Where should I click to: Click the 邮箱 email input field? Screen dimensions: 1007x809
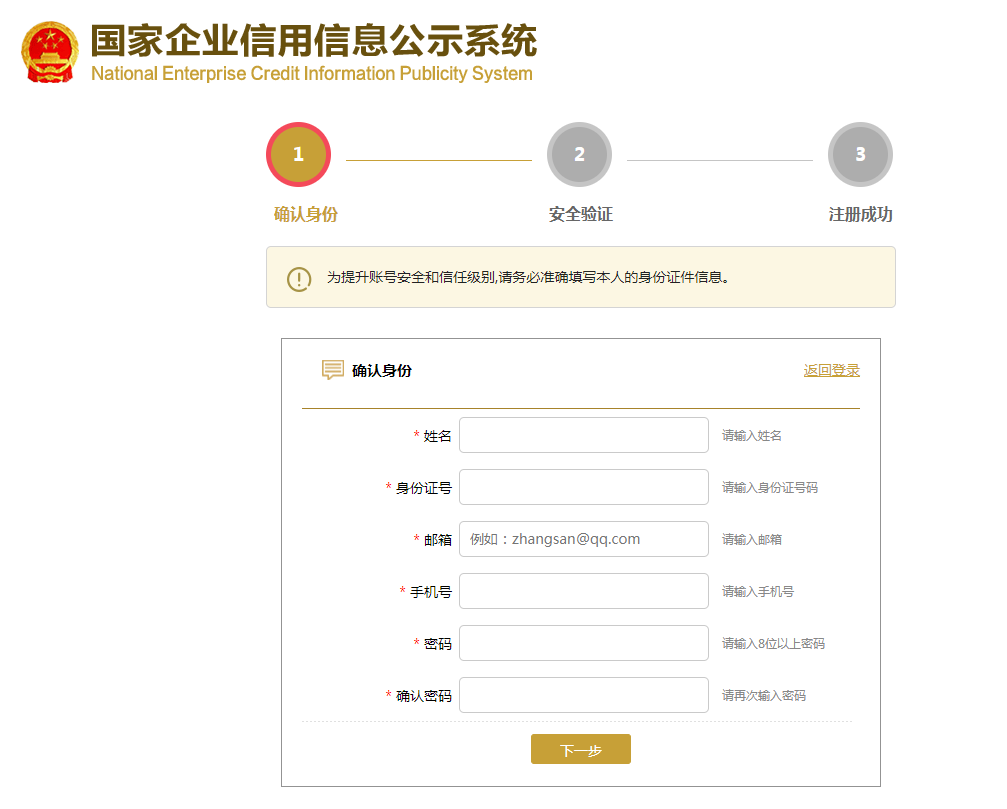[x=583, y=540]
